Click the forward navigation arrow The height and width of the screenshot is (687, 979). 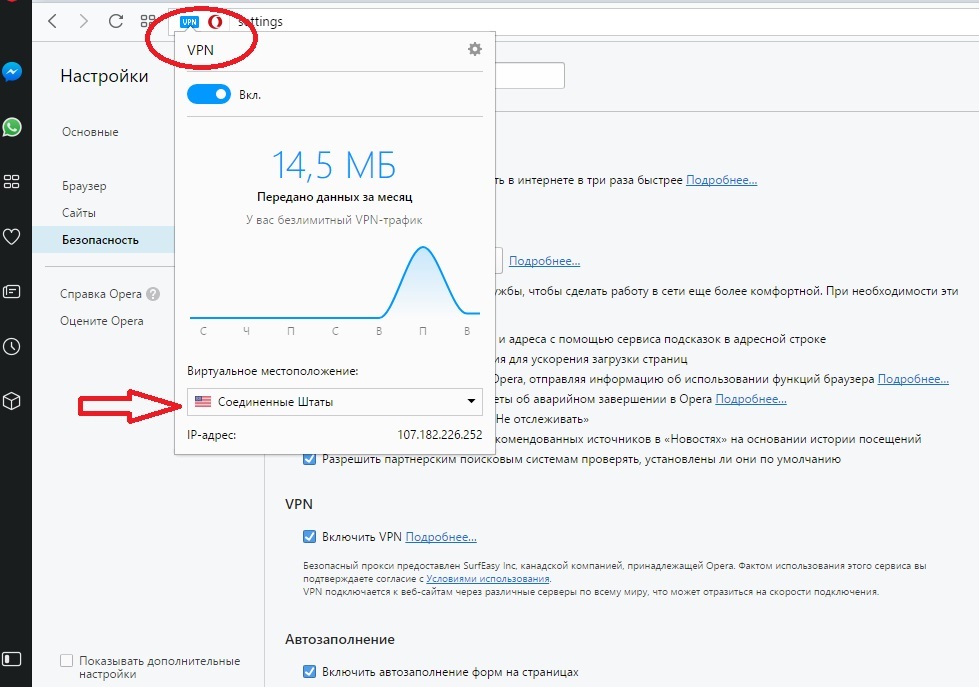click(x=84, y=21)
